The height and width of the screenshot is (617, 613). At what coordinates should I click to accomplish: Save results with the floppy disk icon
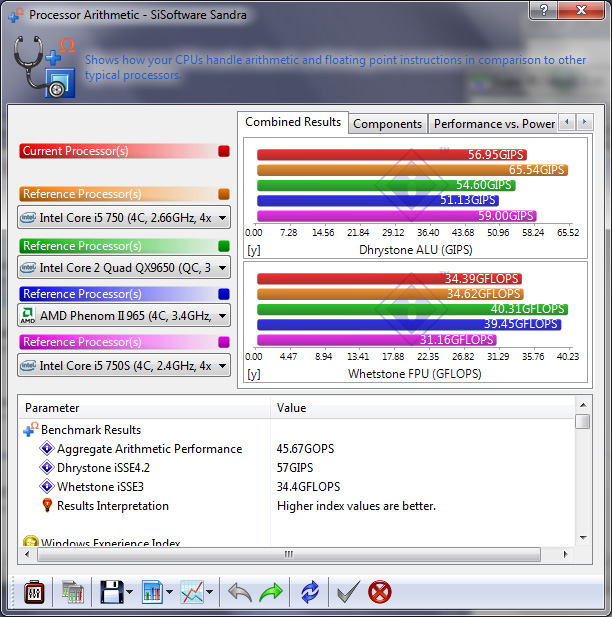(x=111, y=592)
